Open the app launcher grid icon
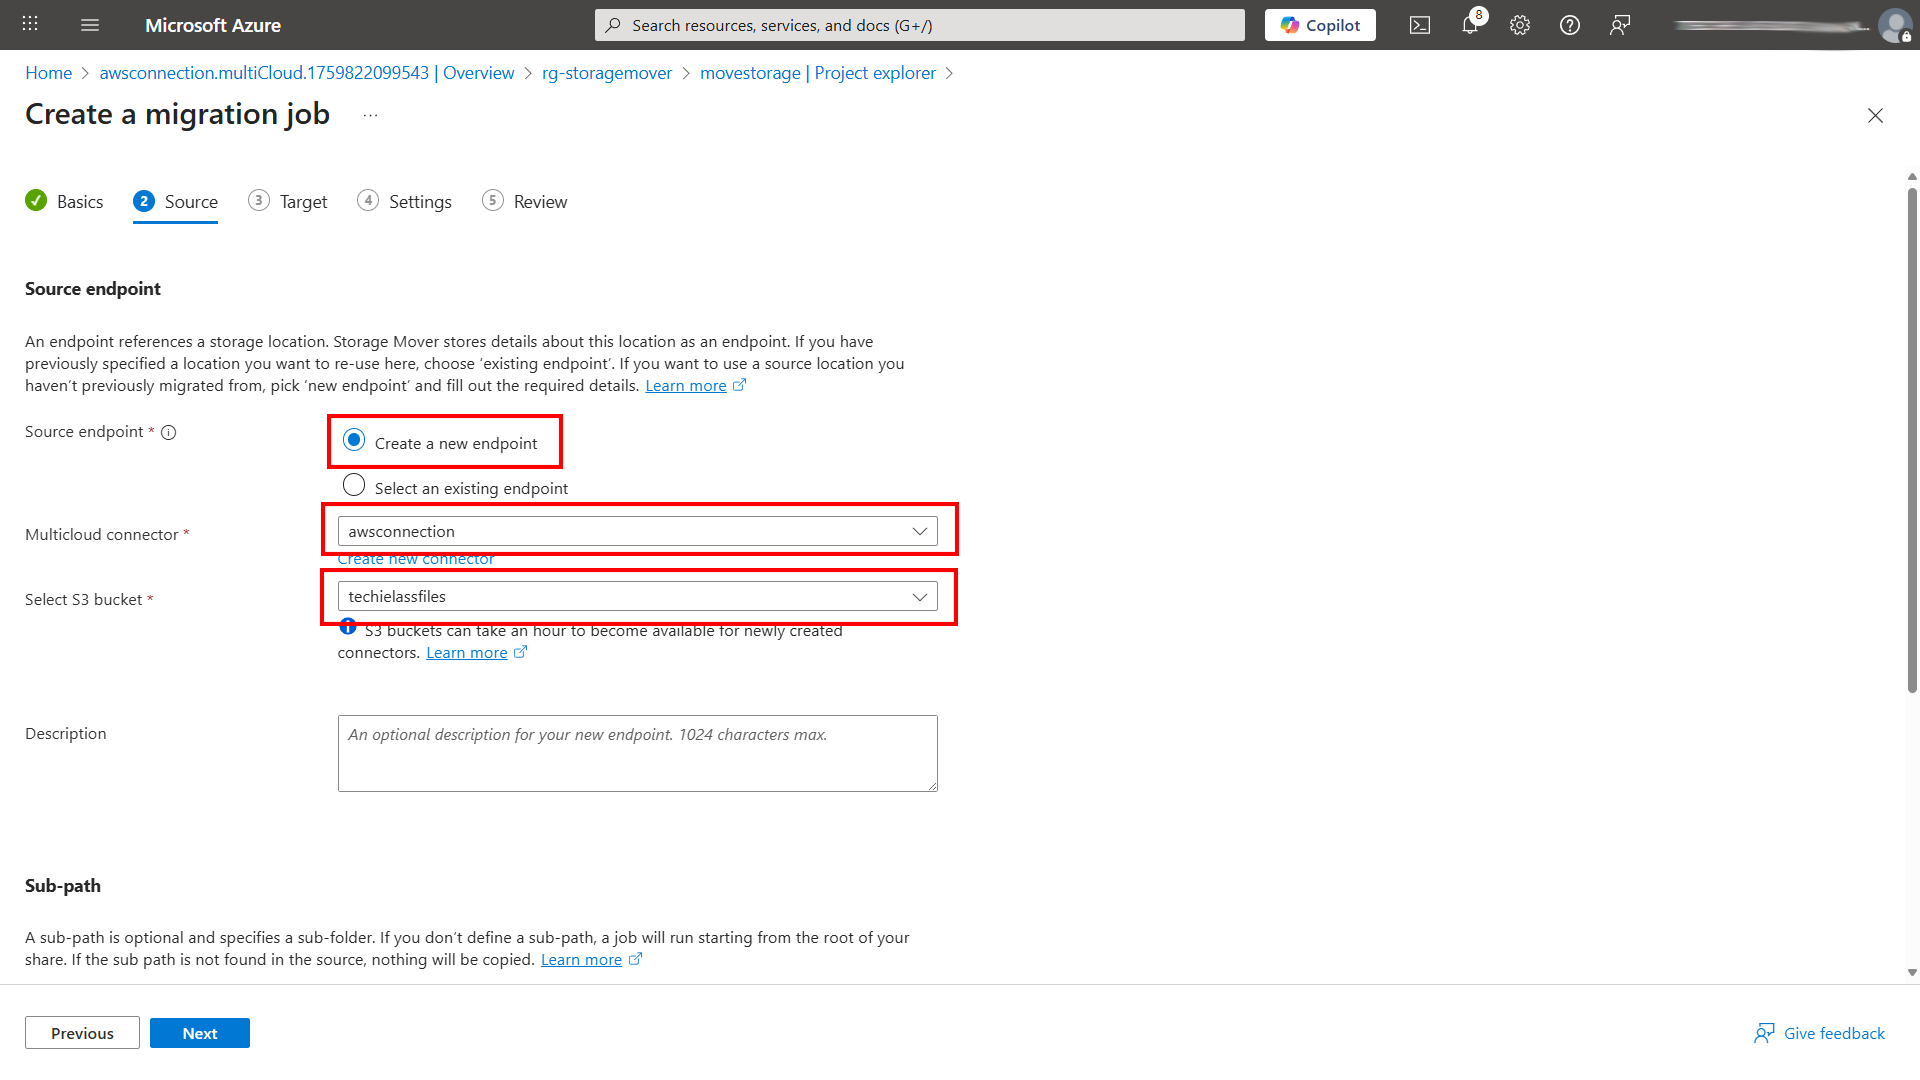1920x1080 pixels. pos(29,23)
